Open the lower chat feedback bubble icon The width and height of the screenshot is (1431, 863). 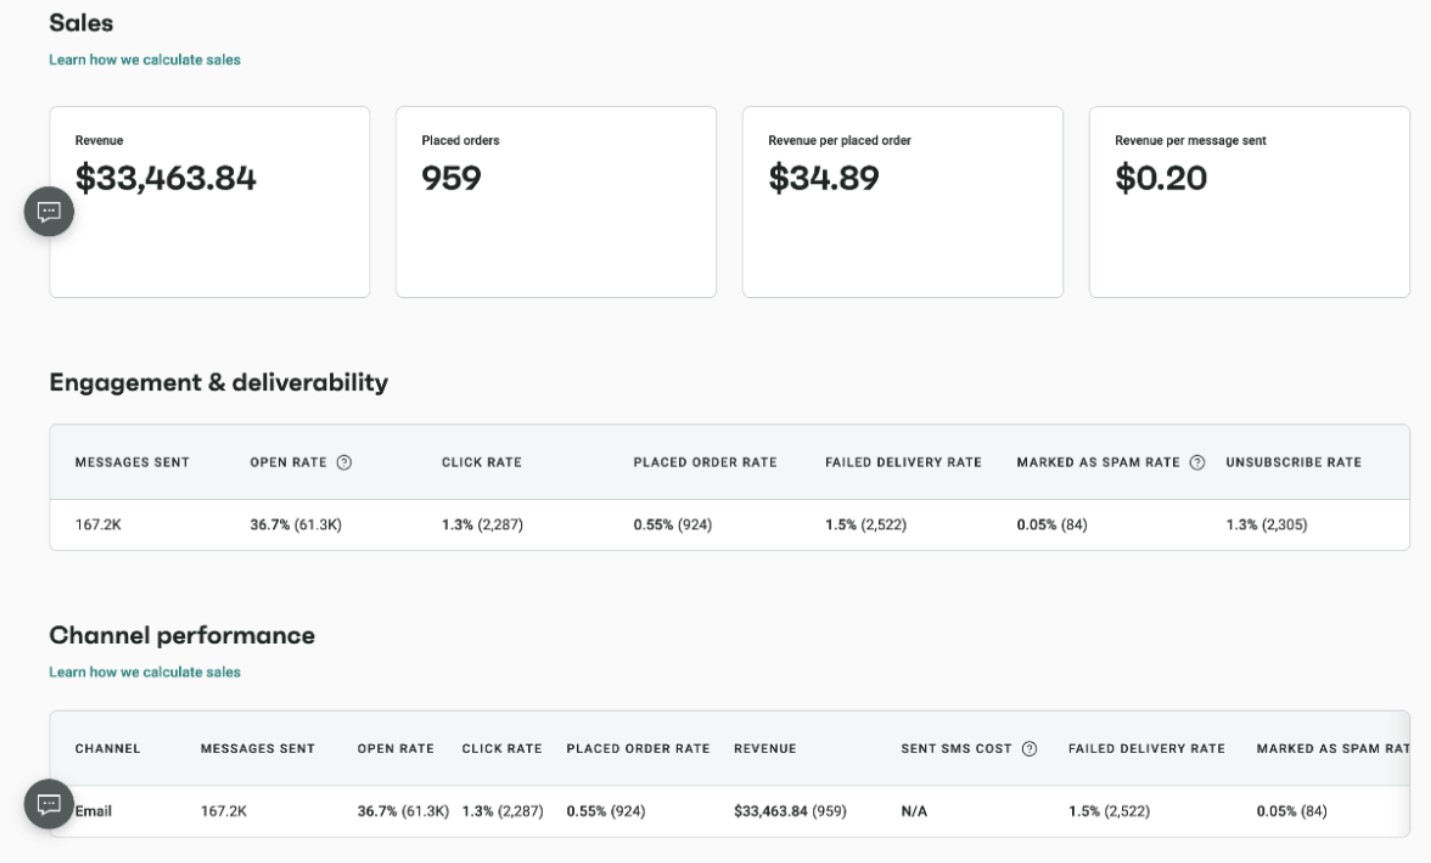pyautogui.click(x=48, y=804)
